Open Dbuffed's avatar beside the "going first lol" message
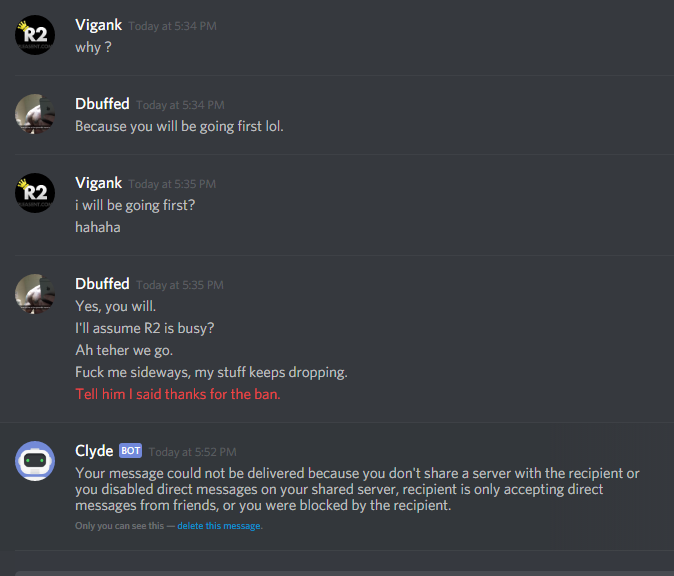Viewport: 674px width, 576px height. point(35,114)
